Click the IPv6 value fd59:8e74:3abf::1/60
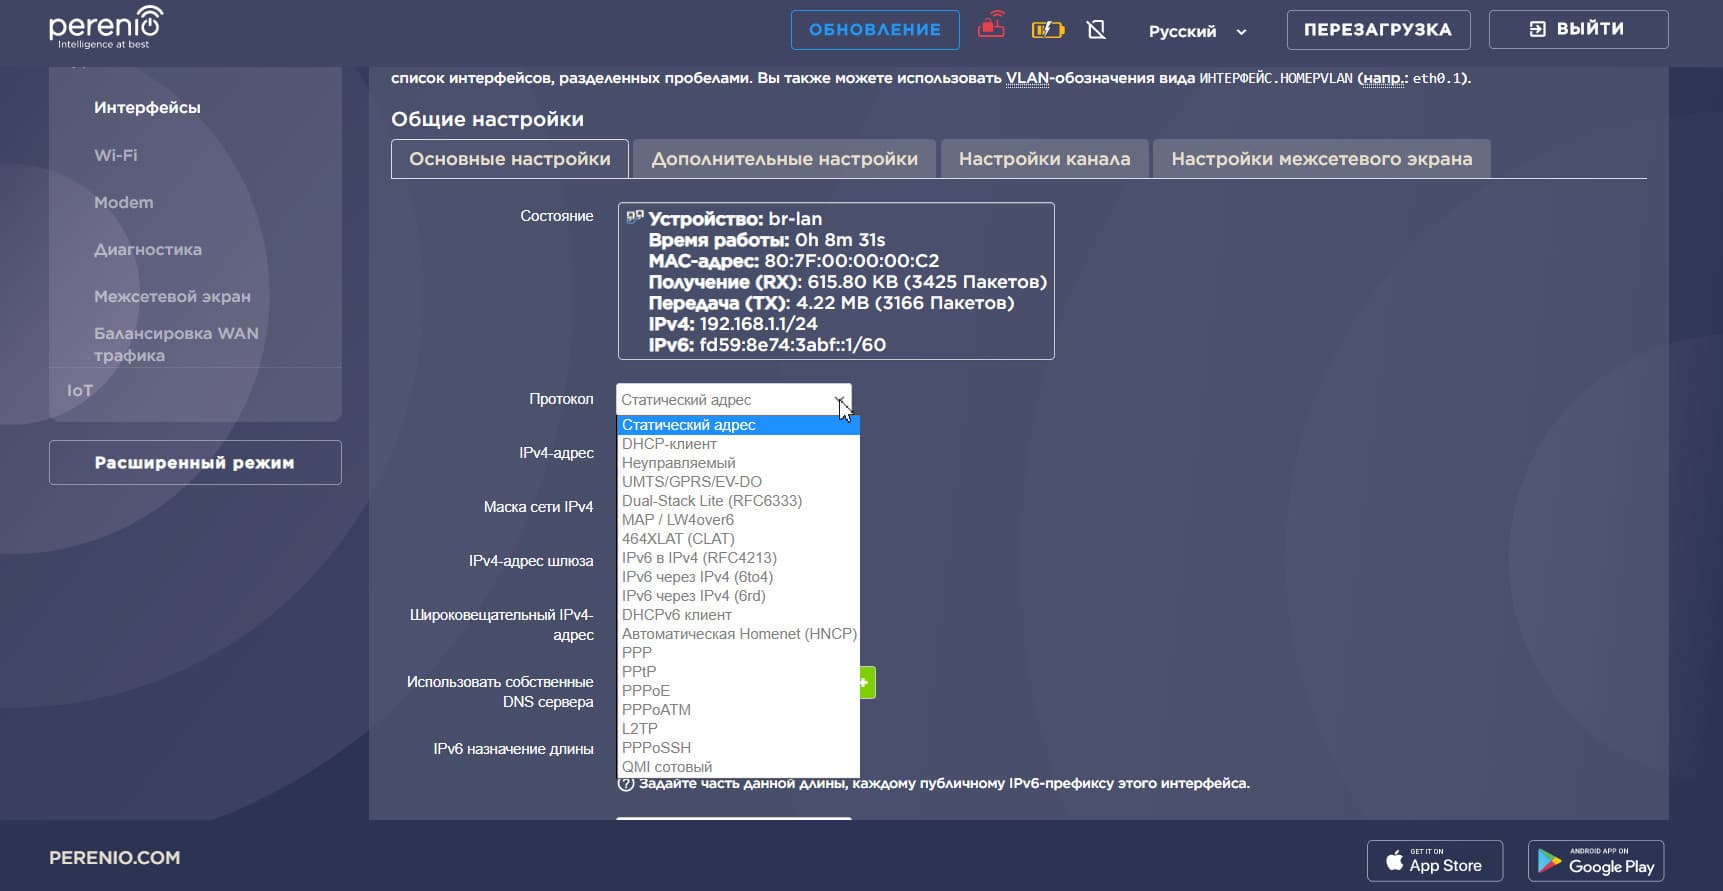 [x=793, y=345]
